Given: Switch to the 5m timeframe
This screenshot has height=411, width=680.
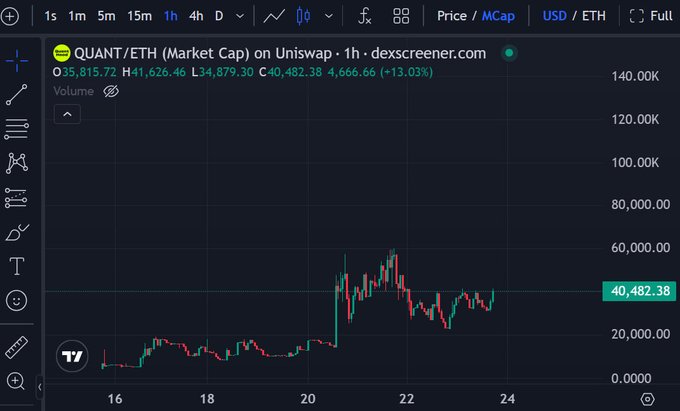Looking at the screenshot, I should click(106, 16).
